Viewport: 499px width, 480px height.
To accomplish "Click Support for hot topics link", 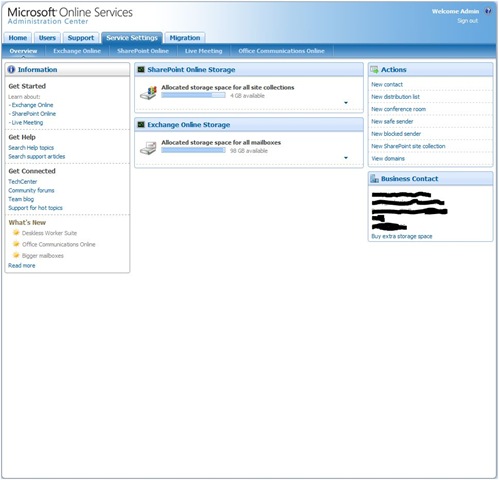I will pos(35,208).
